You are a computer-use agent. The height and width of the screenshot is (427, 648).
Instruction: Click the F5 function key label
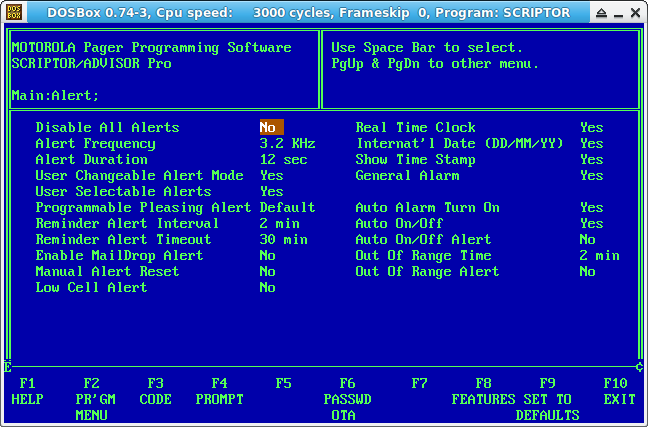point(284,384)
